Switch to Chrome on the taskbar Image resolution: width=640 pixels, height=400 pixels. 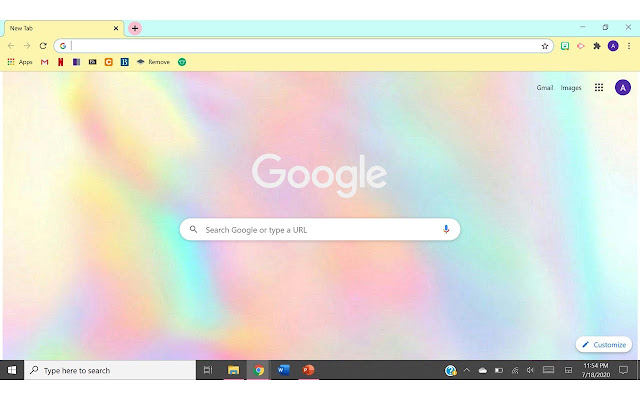pyautogui.click(x=258, y=370)
